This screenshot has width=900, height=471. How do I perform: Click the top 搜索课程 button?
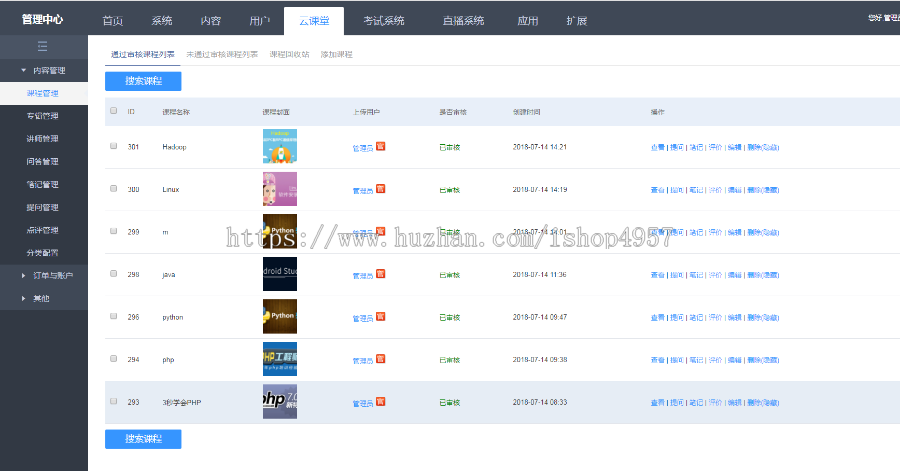point(143,81)
